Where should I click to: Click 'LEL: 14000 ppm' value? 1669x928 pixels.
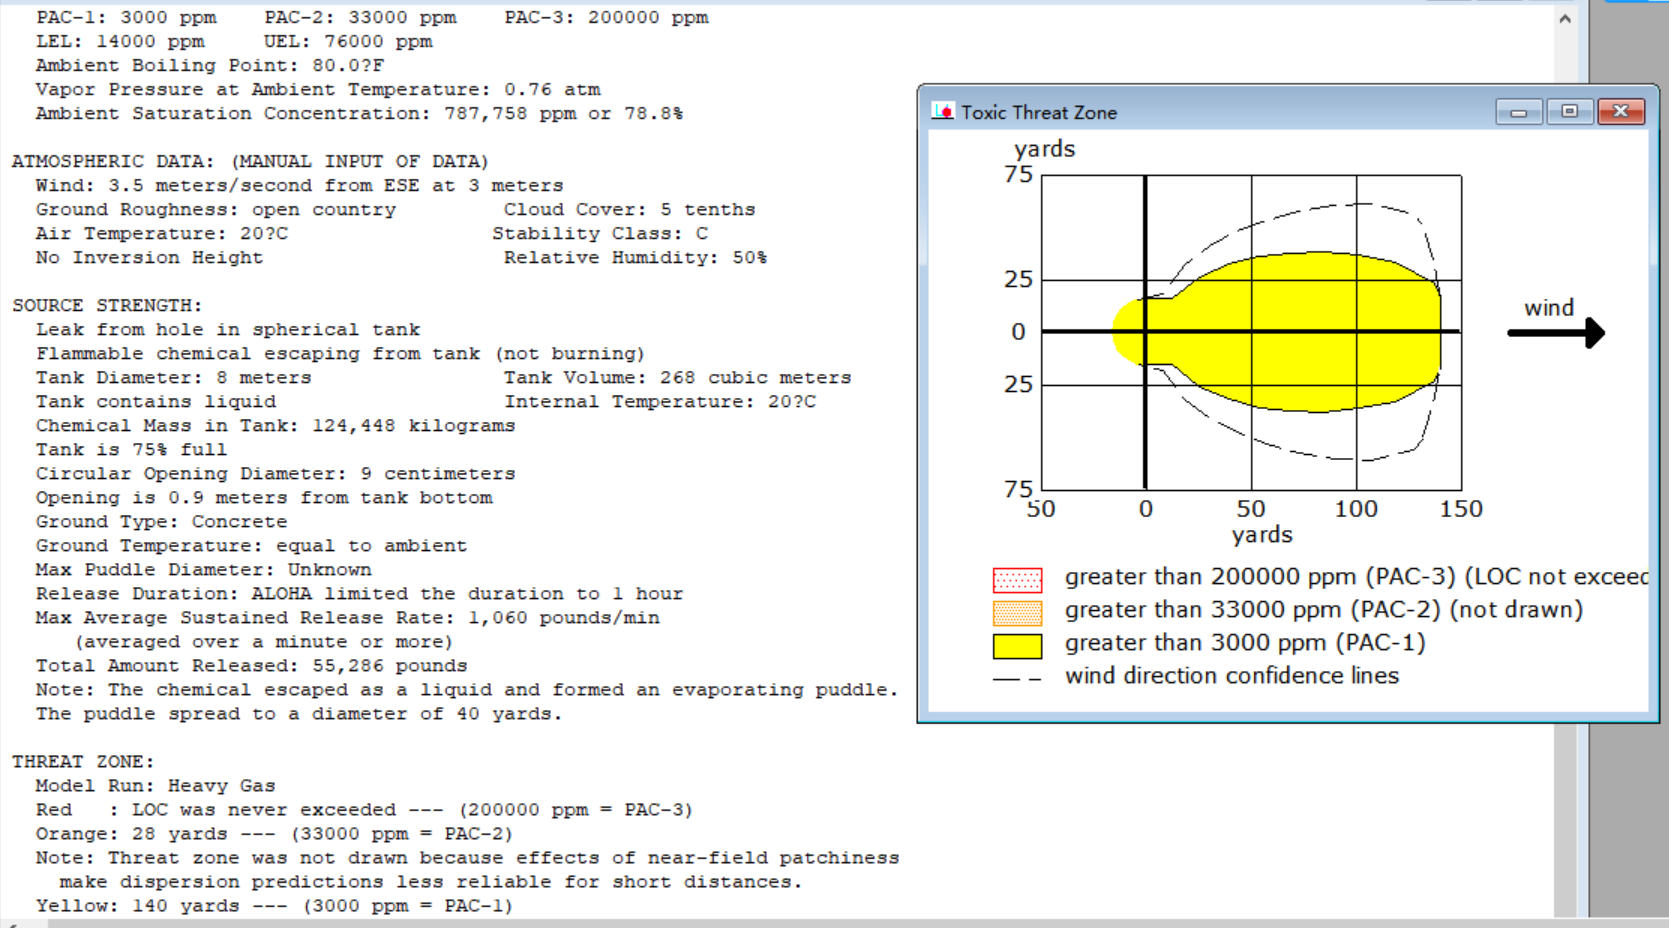tap(120, 42)
